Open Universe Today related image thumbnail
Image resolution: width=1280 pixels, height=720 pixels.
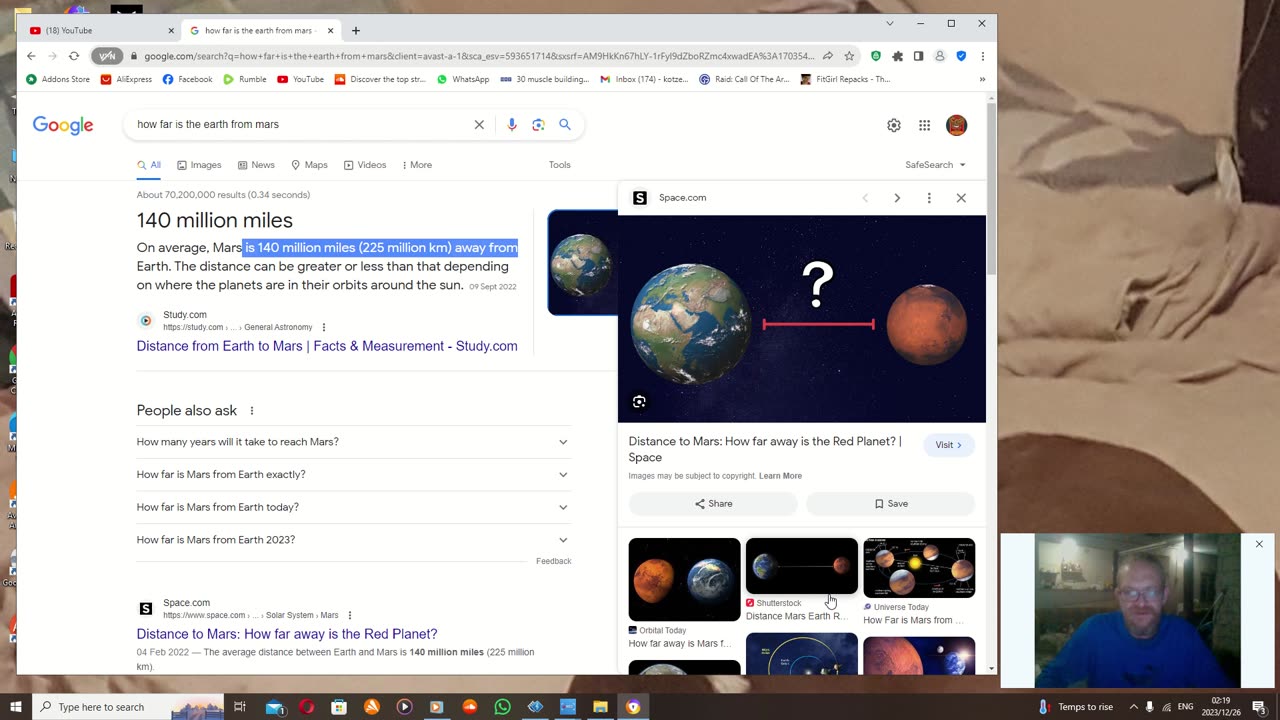[x=919, y=568]
